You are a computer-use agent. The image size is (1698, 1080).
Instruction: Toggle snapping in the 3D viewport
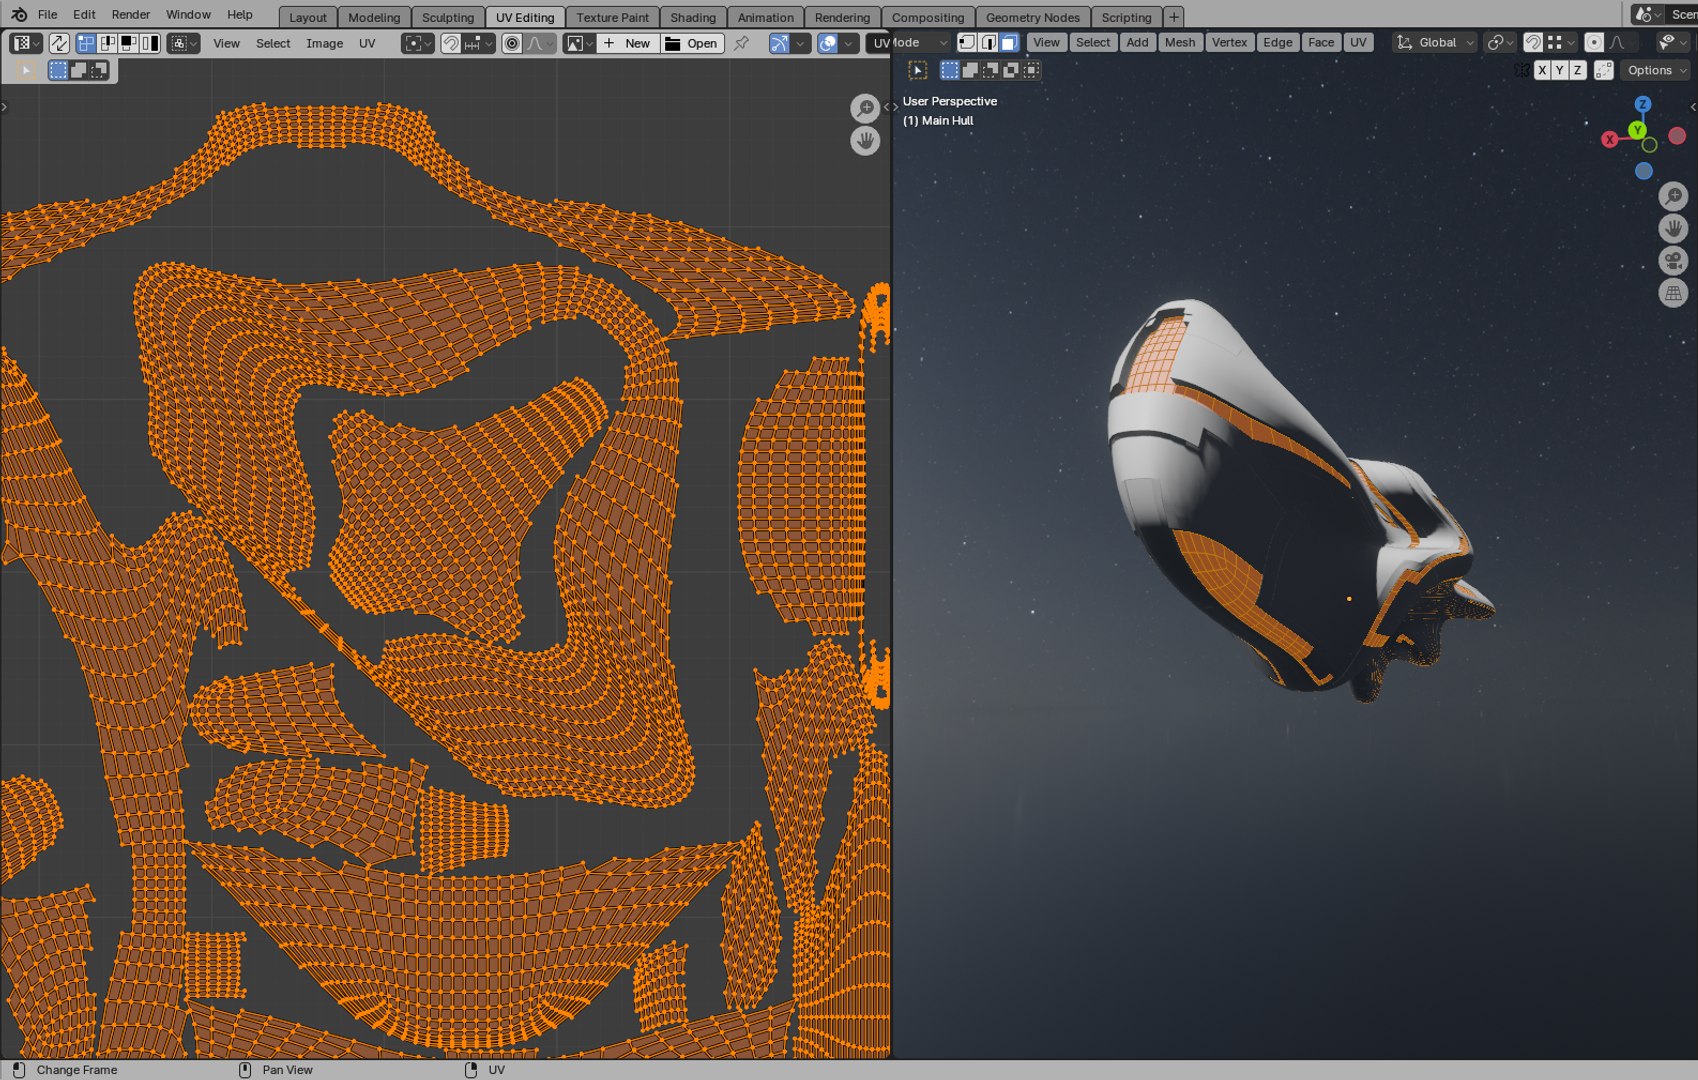1532,42
